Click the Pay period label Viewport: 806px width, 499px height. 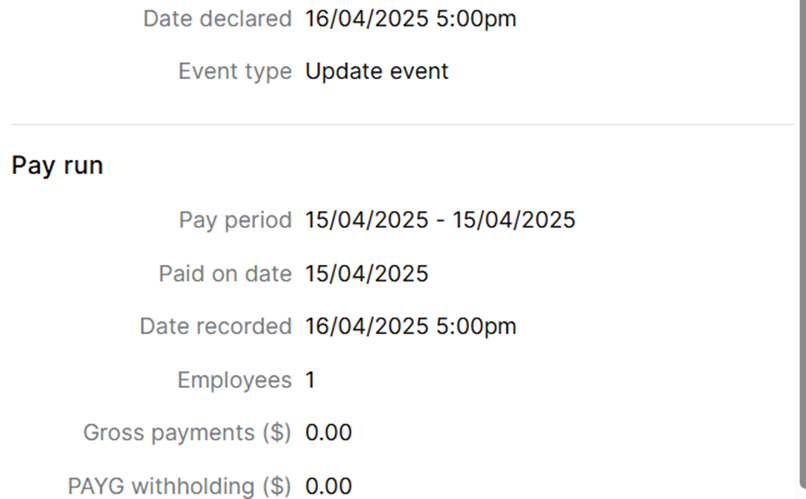235,220
